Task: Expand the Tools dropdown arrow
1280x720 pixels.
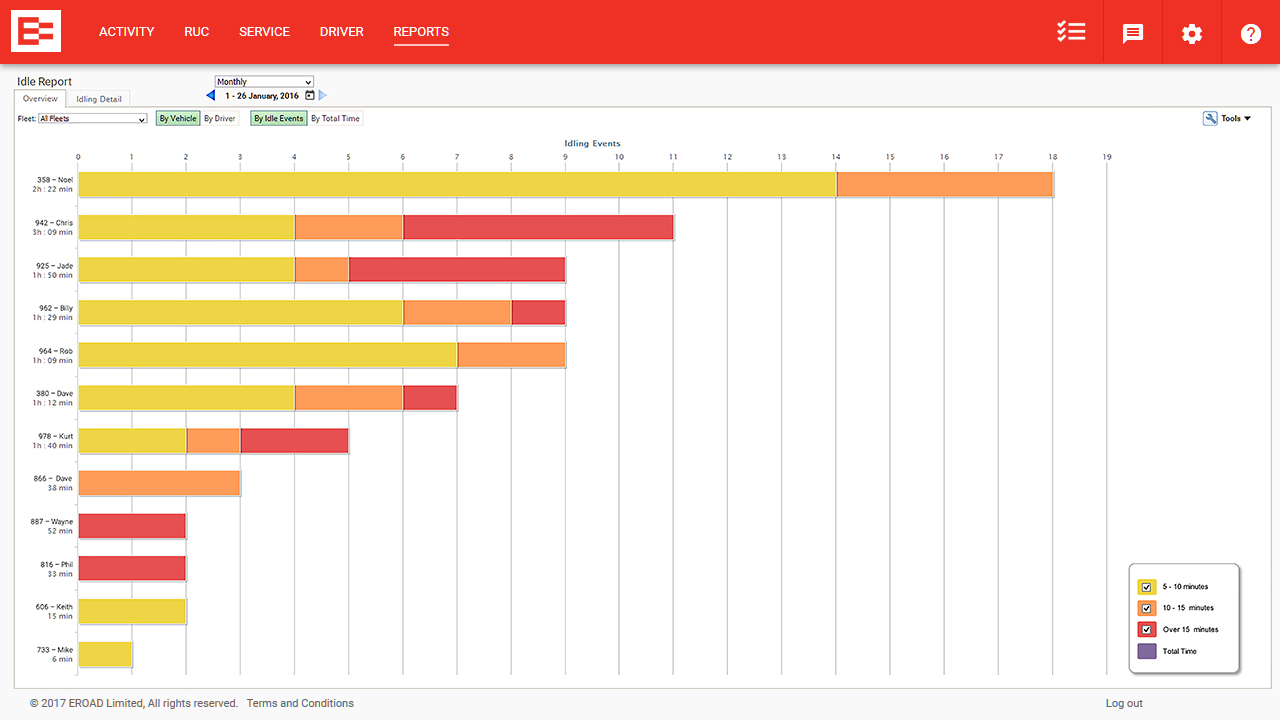Action: [x=1247, y=118]
